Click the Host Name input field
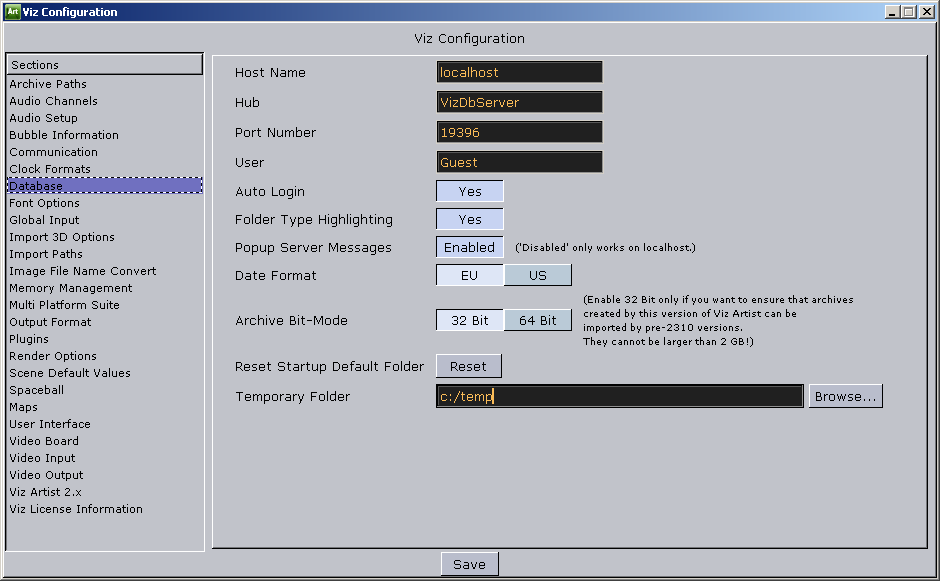Screen dimensions: 940x581 pos(519,73)
